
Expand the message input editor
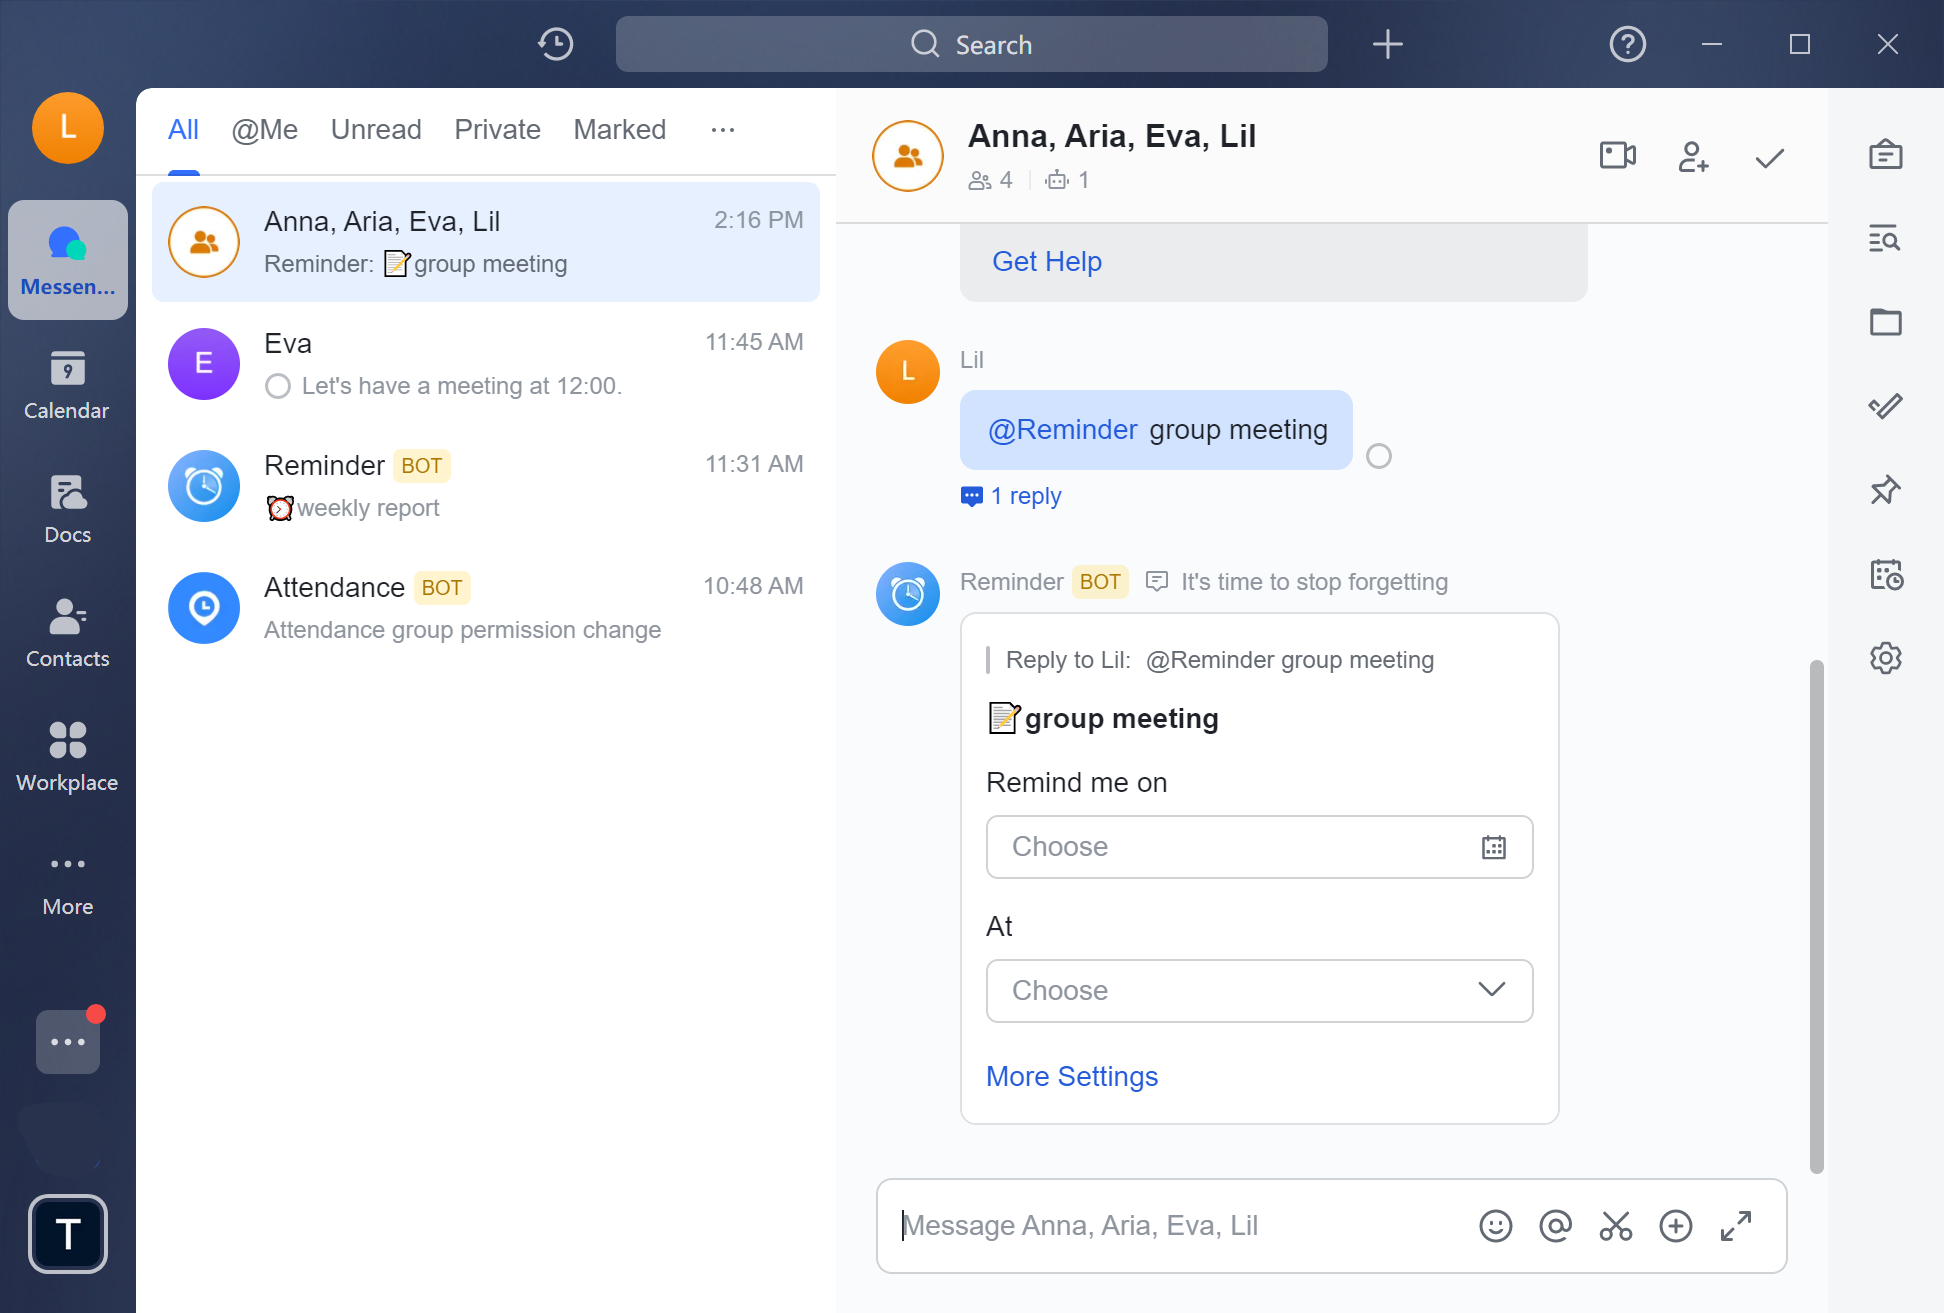click(x=1736, y=1225)
